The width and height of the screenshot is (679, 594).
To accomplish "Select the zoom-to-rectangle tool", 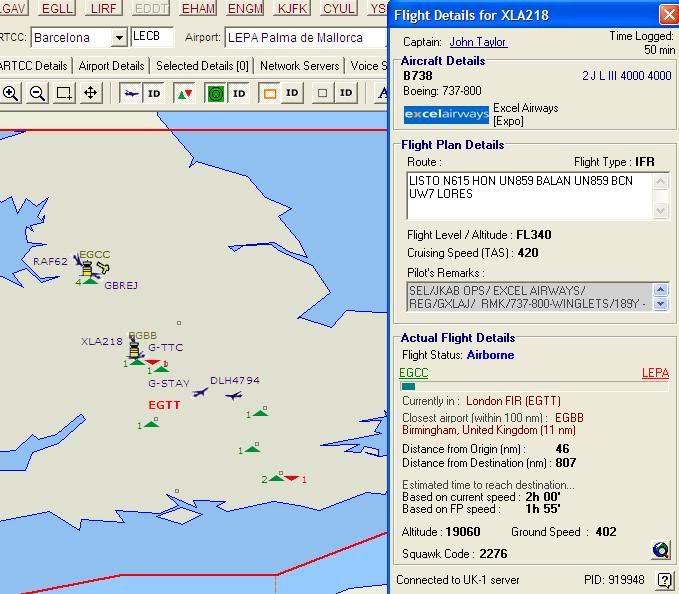I will [64, 93].
